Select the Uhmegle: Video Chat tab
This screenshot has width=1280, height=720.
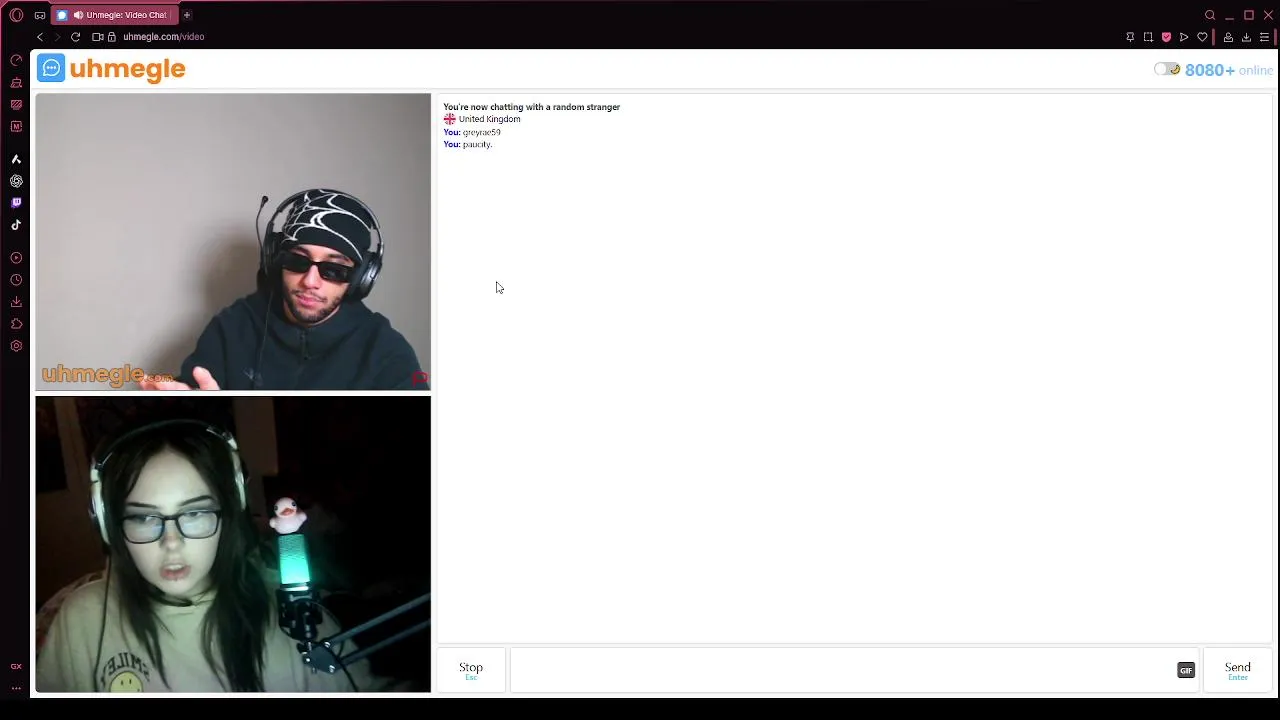tap(113, 15)
